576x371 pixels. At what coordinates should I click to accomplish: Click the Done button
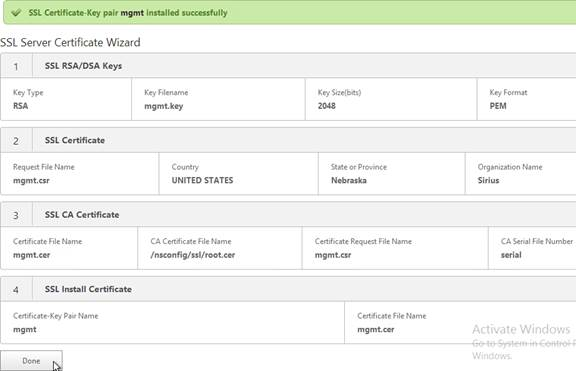tap(31, 361)
